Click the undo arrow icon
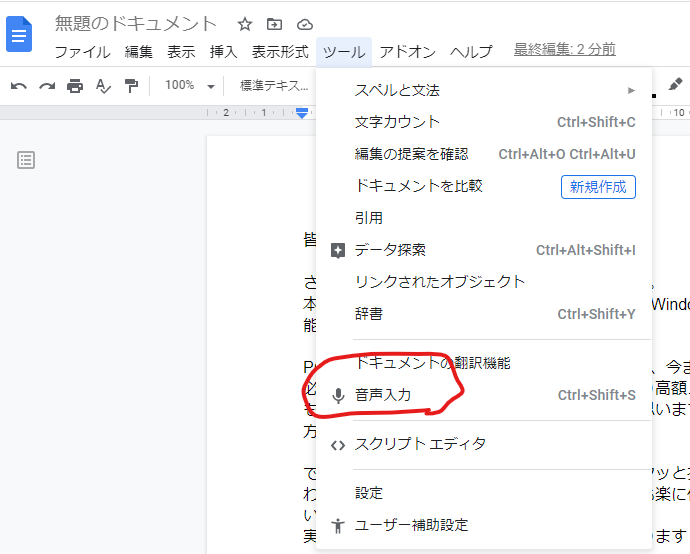 (x=18, y=86)
